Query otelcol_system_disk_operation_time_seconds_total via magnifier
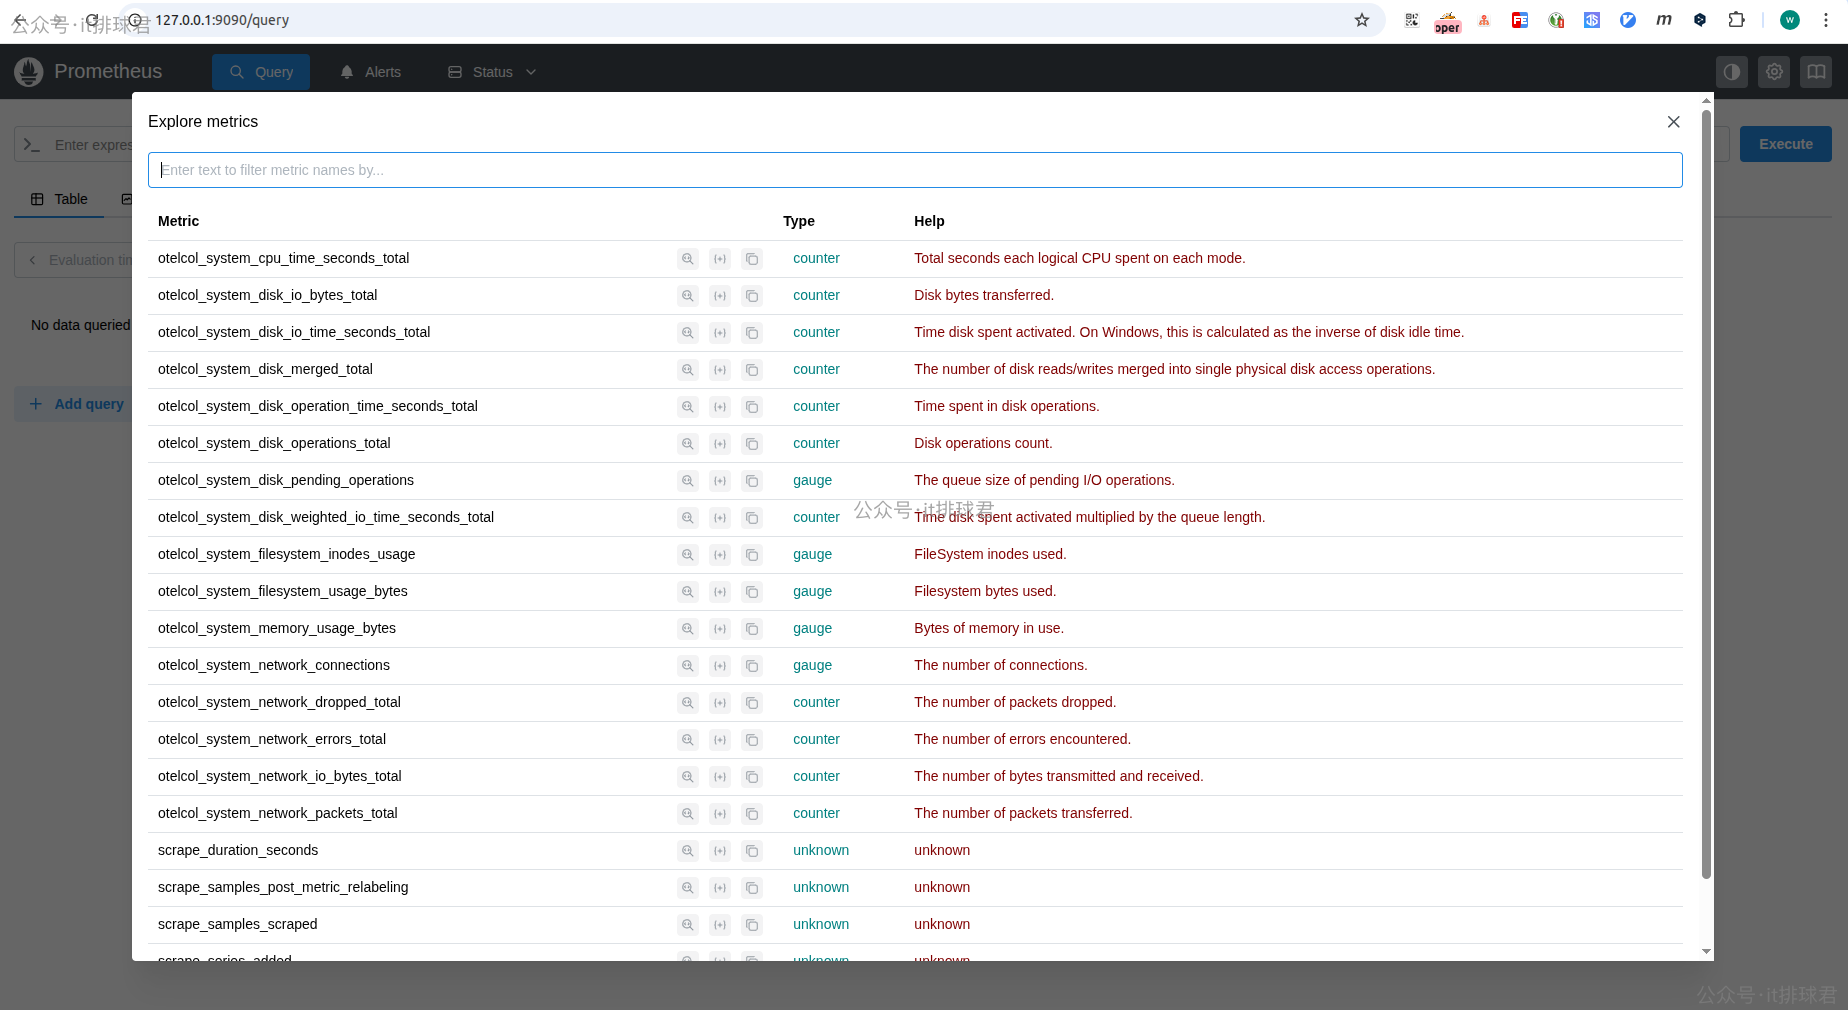 pos(688,407)
